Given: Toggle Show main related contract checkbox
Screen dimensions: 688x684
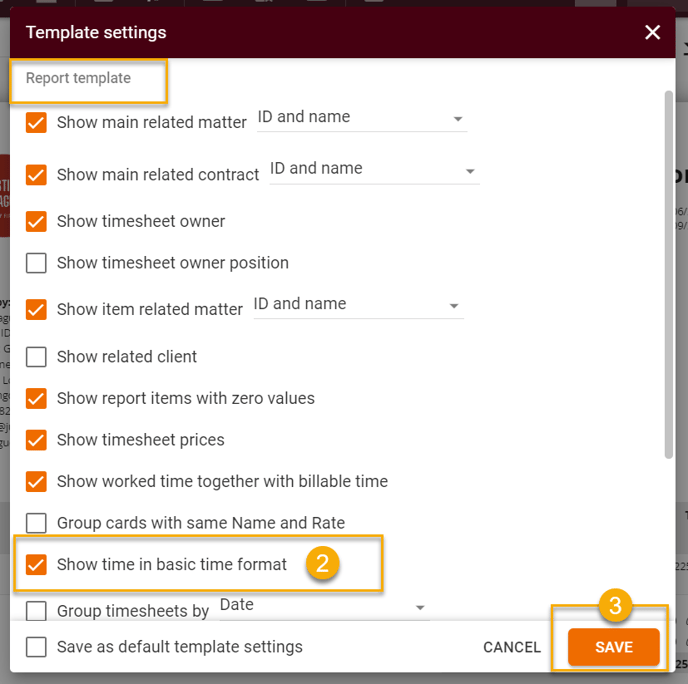Looking at the screenshot, I should 36,175.
